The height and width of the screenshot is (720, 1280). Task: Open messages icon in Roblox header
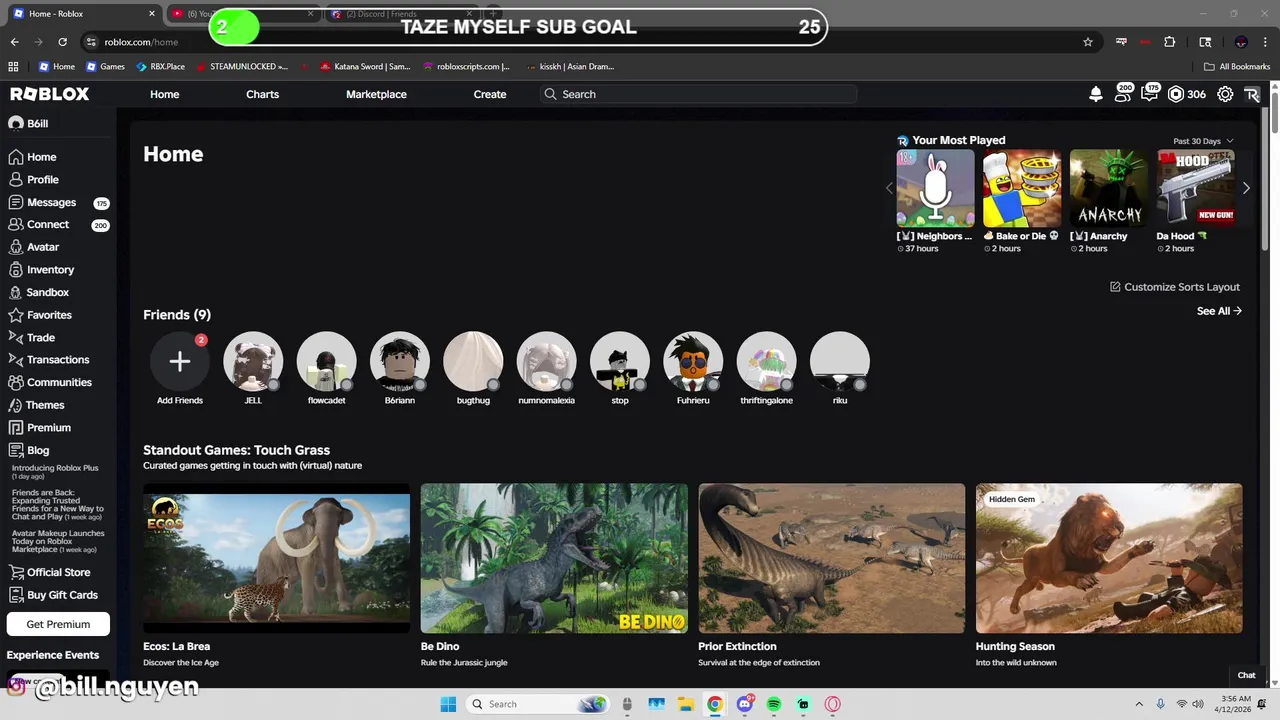tap(1149, 94)
